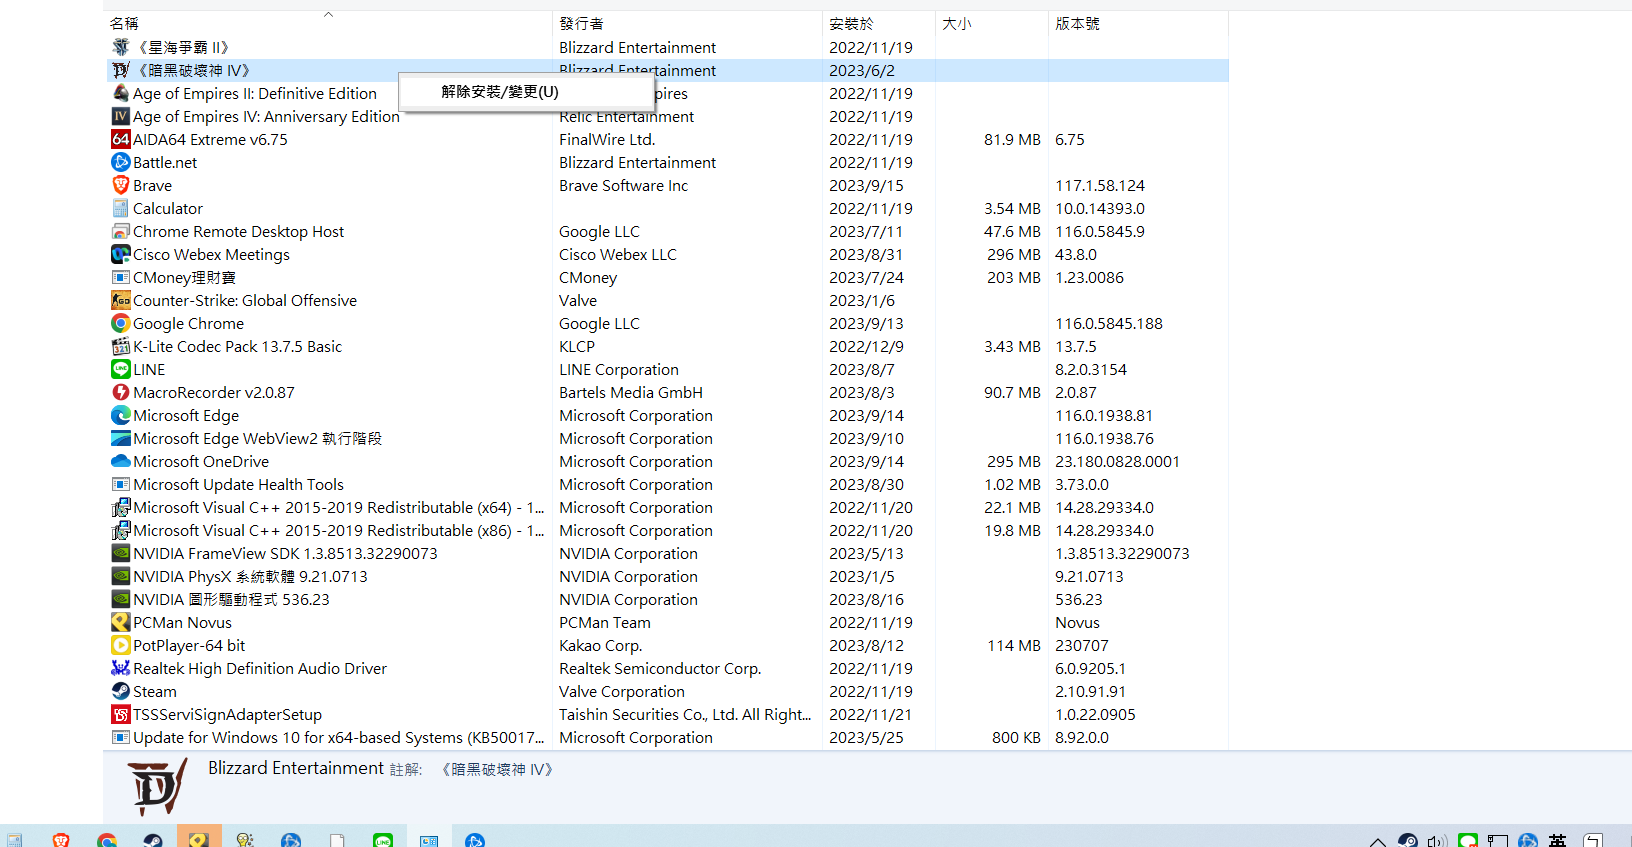Click the Counter-Strike: Global Offensive icon
The width and height of the screenshot is (1632, 847).
(x=121, y=300)
